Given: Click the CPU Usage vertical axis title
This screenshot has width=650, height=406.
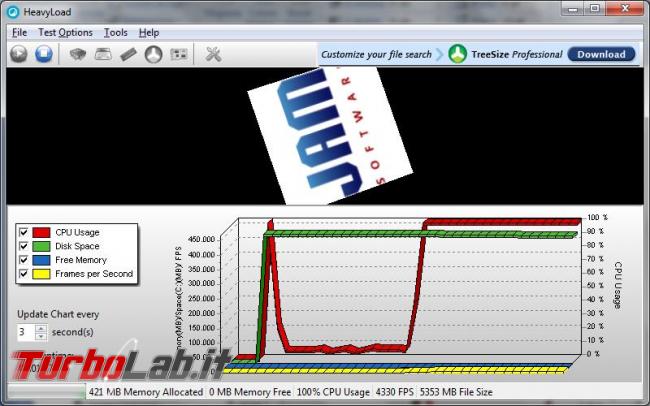Looking at the screenshot, I should point(617,285).
